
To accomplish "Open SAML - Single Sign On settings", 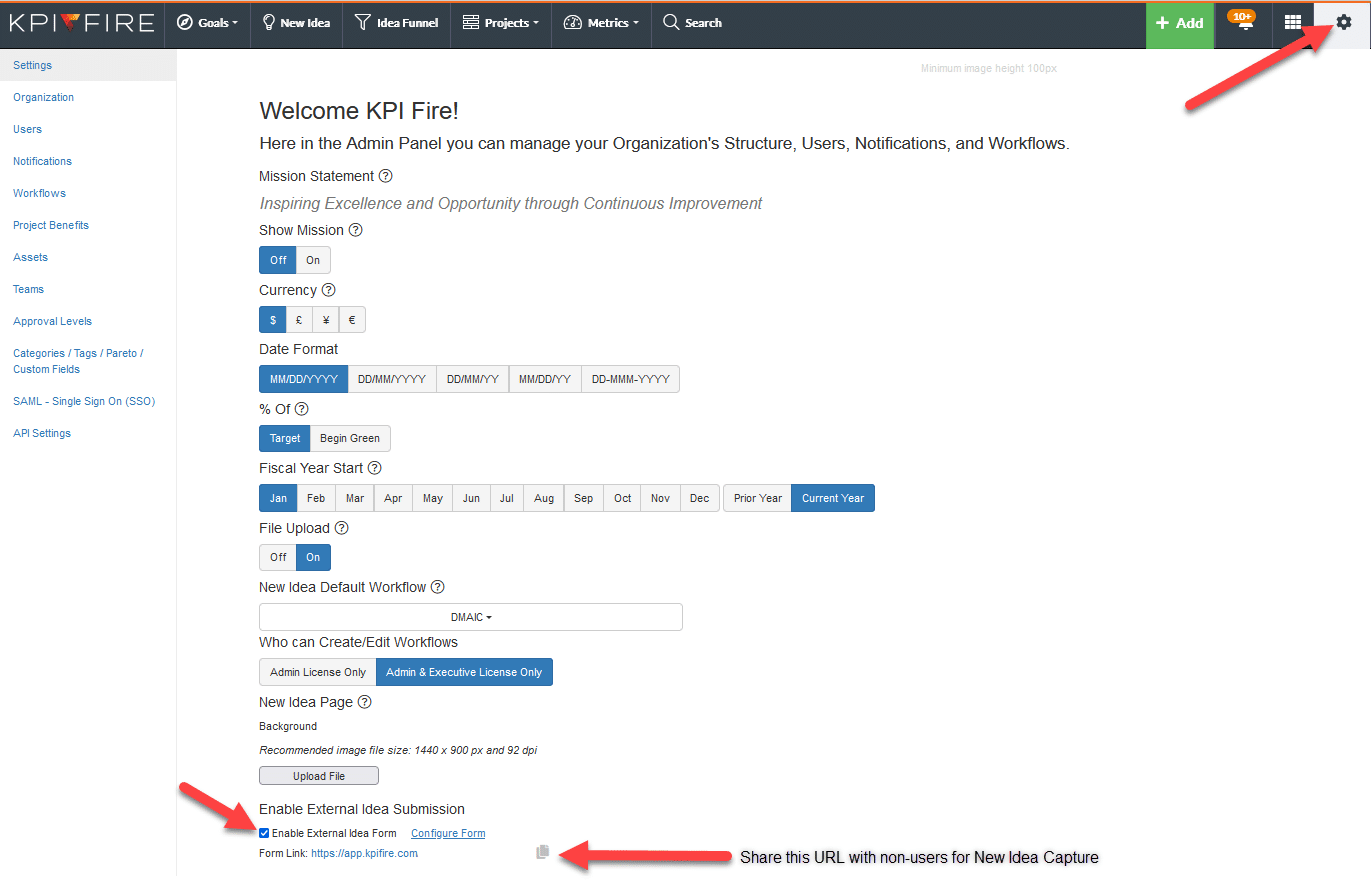I will click(84, 401).
